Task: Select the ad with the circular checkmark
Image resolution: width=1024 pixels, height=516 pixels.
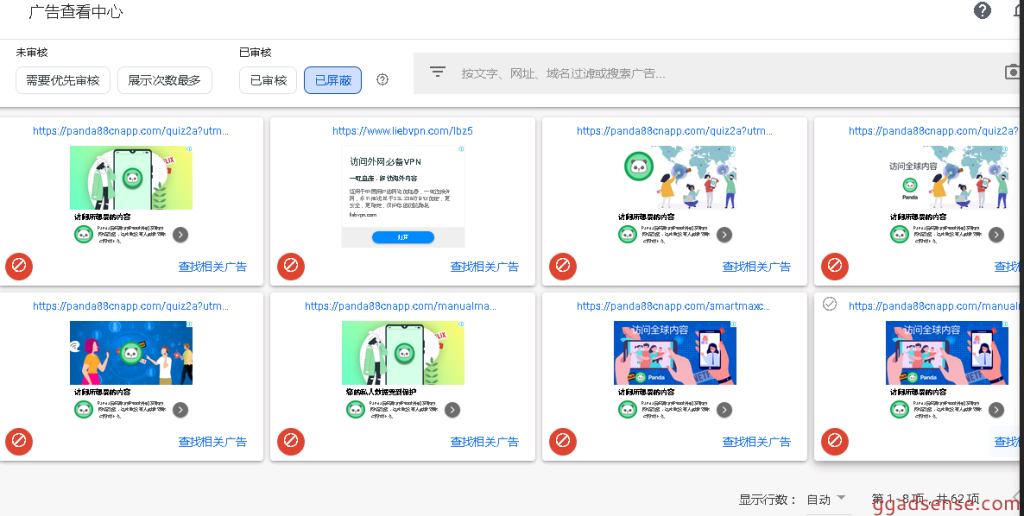Action: [829, 304]
